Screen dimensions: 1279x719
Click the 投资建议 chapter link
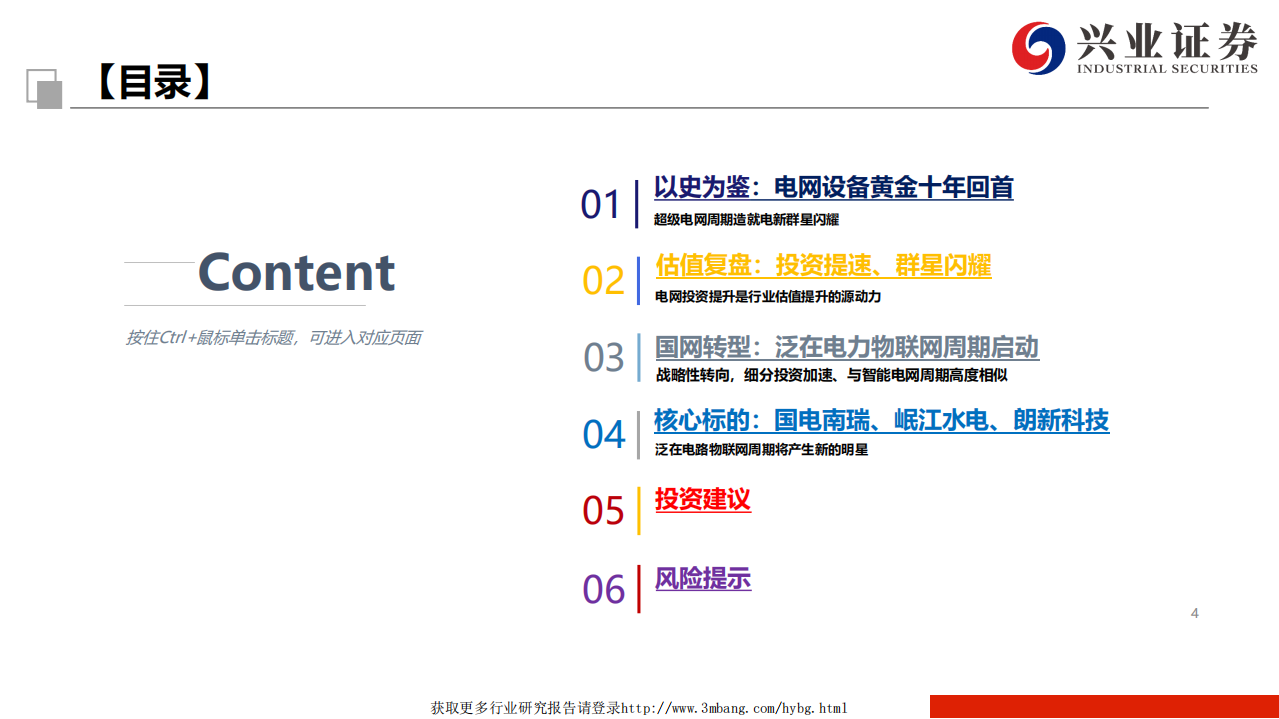(x=702, y=500)
